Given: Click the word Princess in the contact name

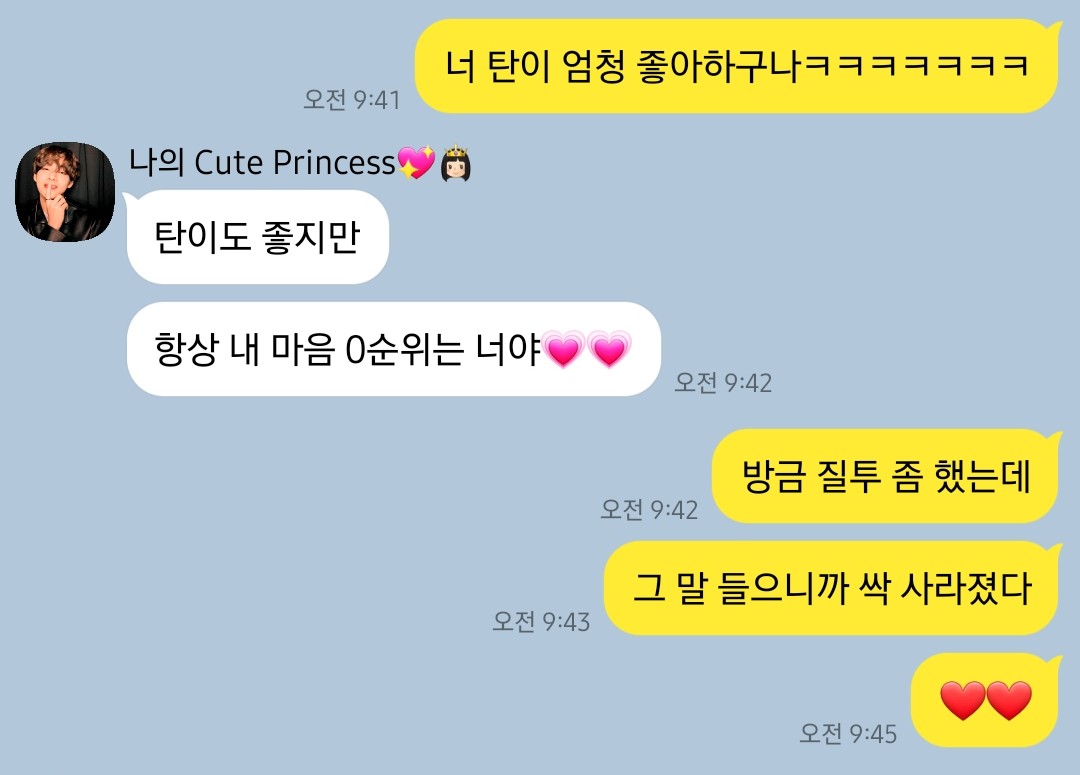Looking at the screenshot, I should (334, 163).
